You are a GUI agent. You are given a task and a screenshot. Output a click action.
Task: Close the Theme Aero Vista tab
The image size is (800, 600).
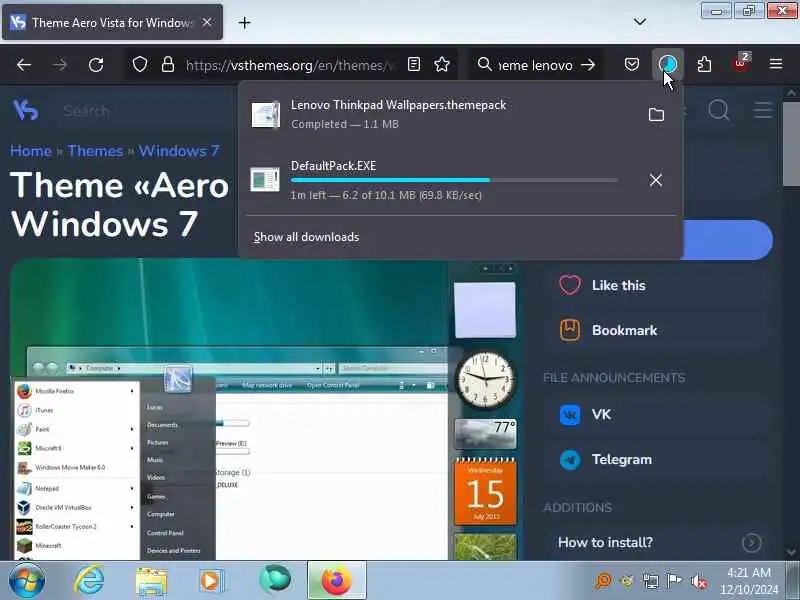pos(207,22)
